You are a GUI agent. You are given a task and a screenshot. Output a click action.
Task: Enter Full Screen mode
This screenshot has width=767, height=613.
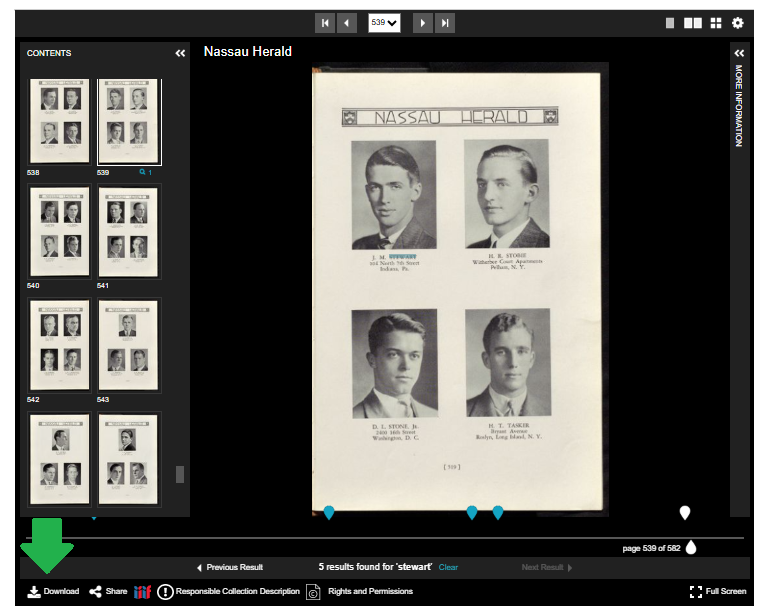(x=718, y=591)
